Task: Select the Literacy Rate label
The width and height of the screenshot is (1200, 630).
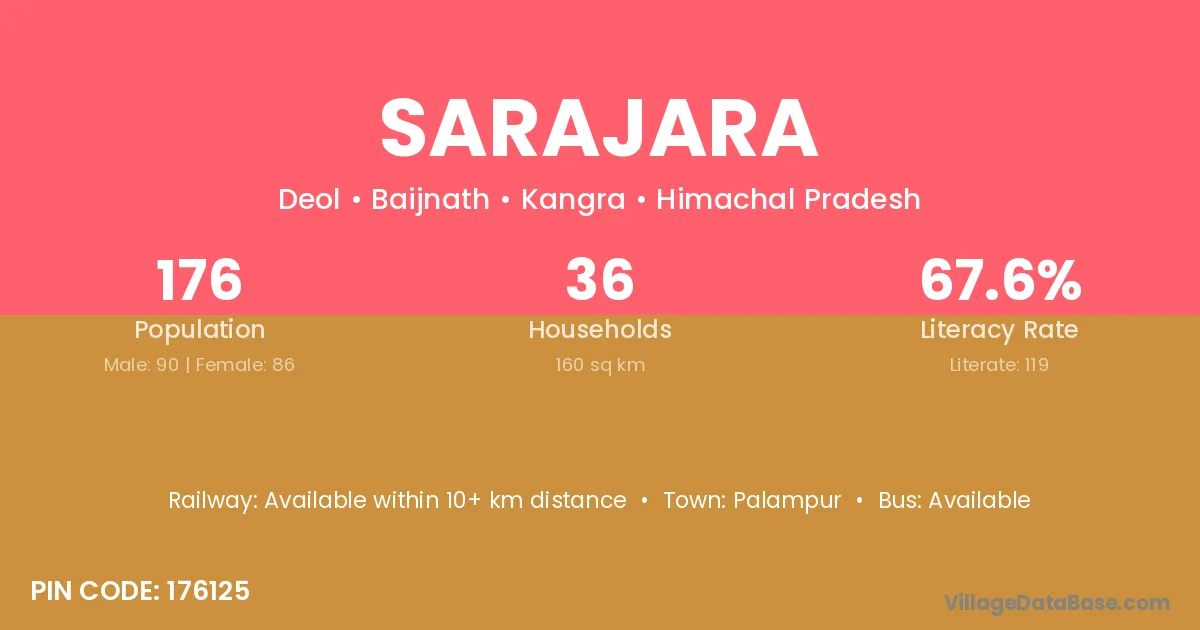Action: (999, 330)
